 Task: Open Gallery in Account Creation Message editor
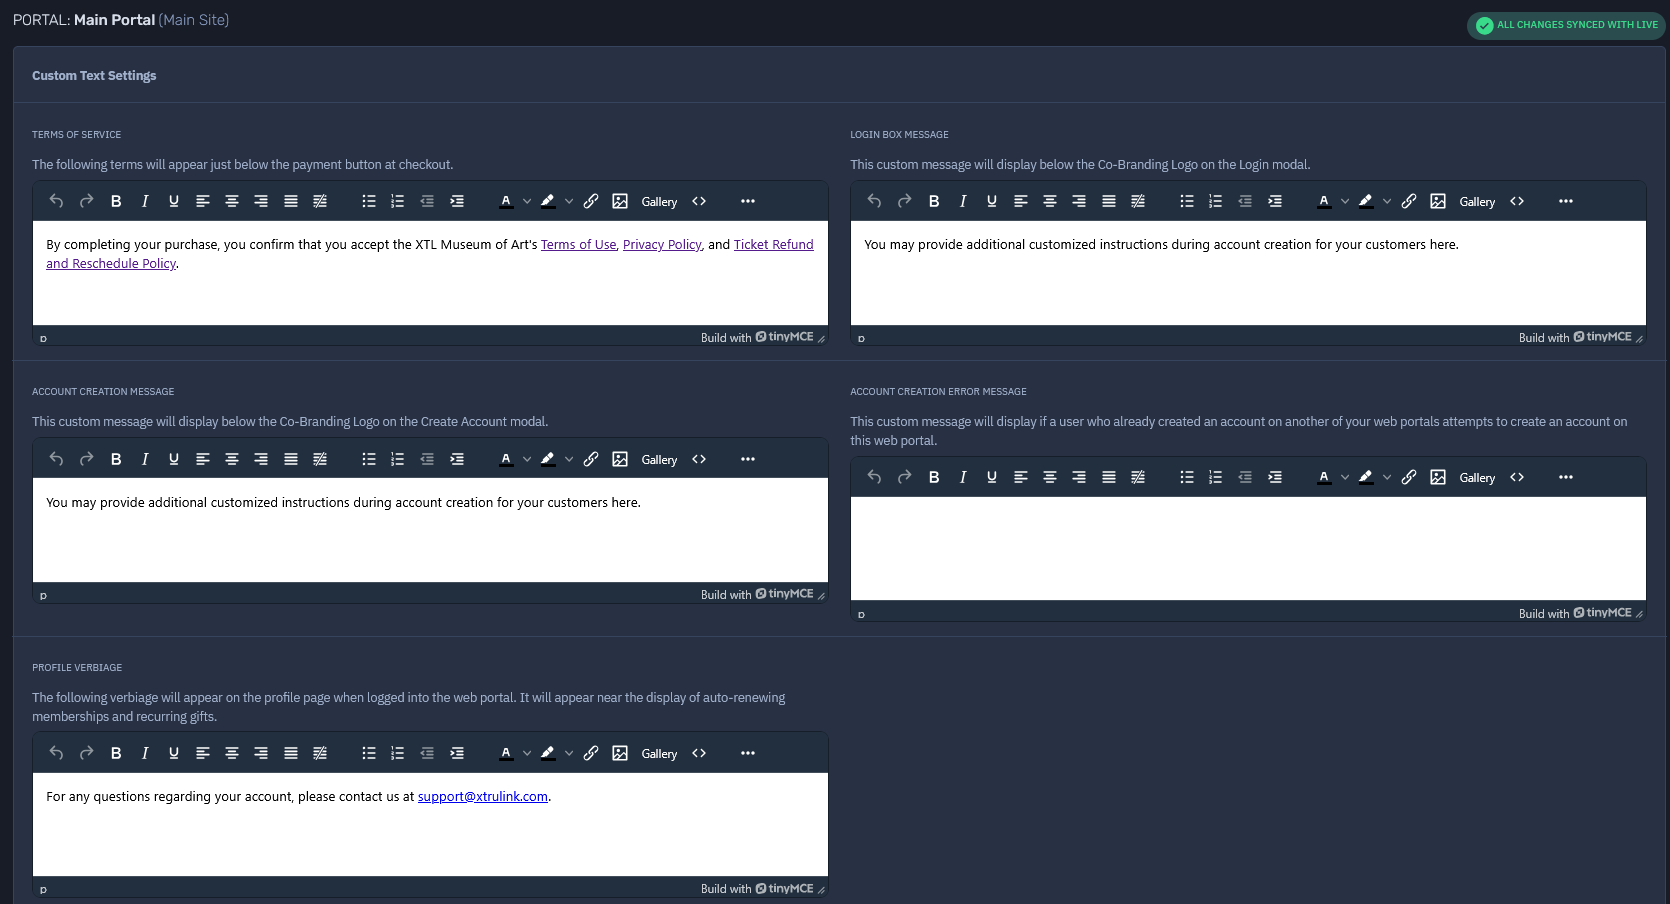659,459
